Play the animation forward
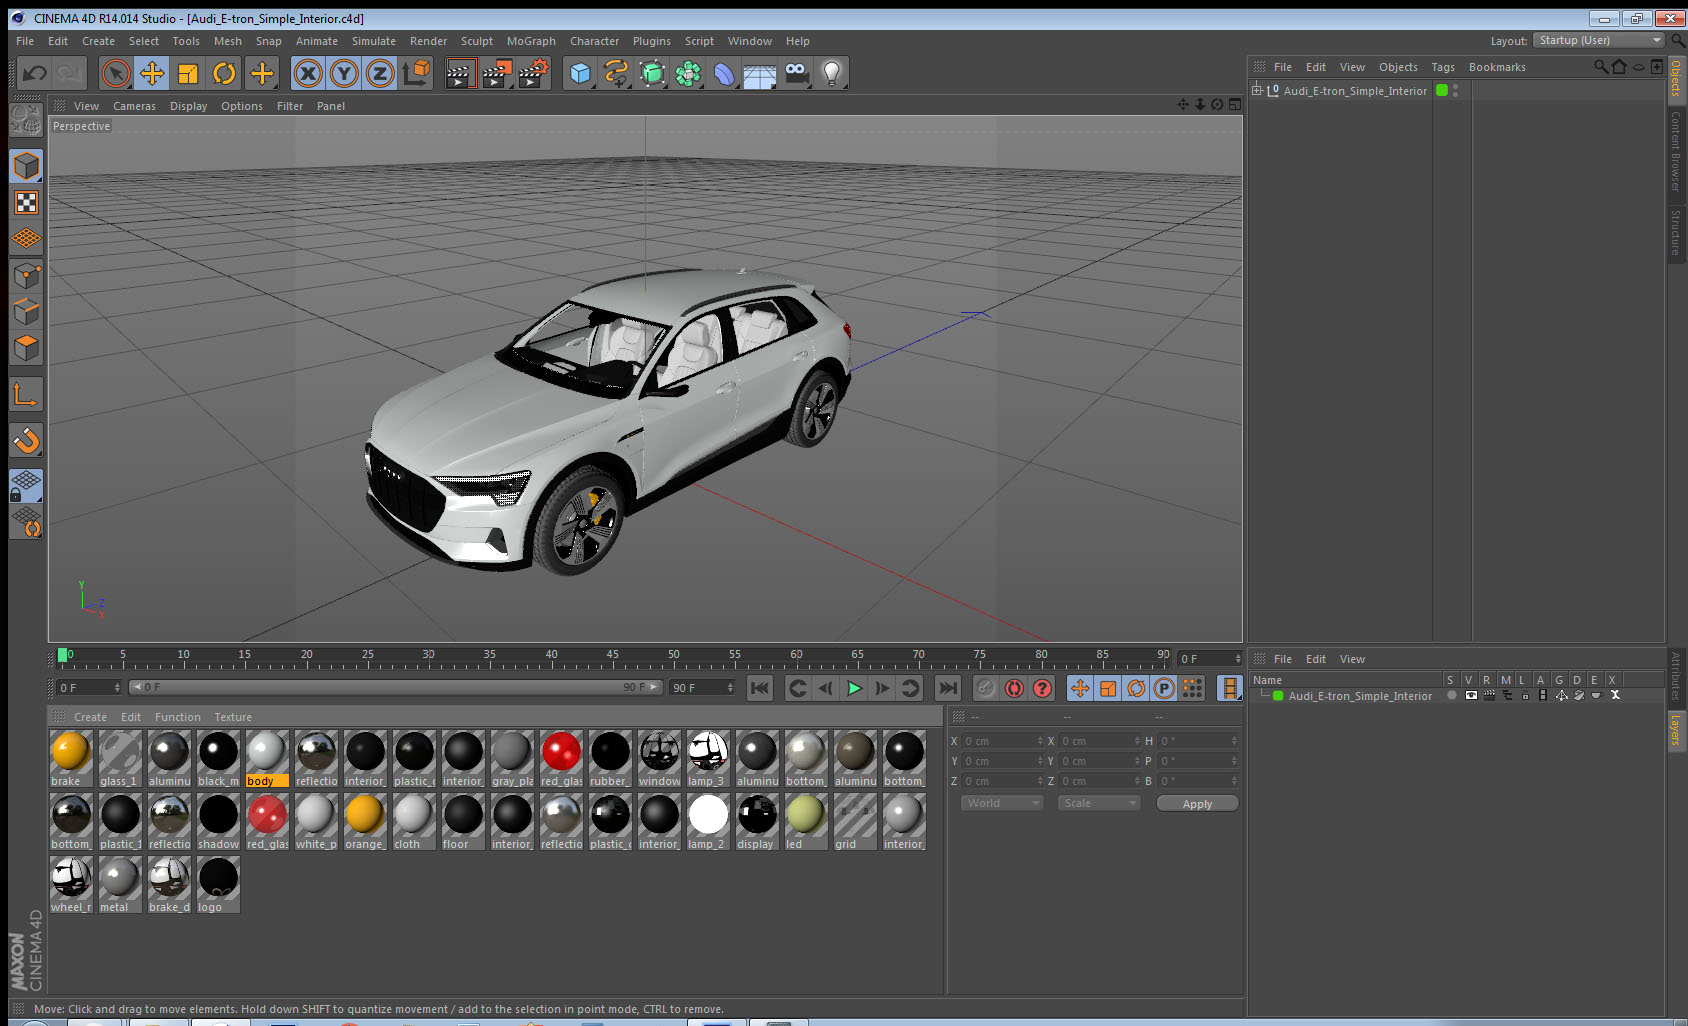This screenshot has width=1688, height=1026. coord(854,688)
